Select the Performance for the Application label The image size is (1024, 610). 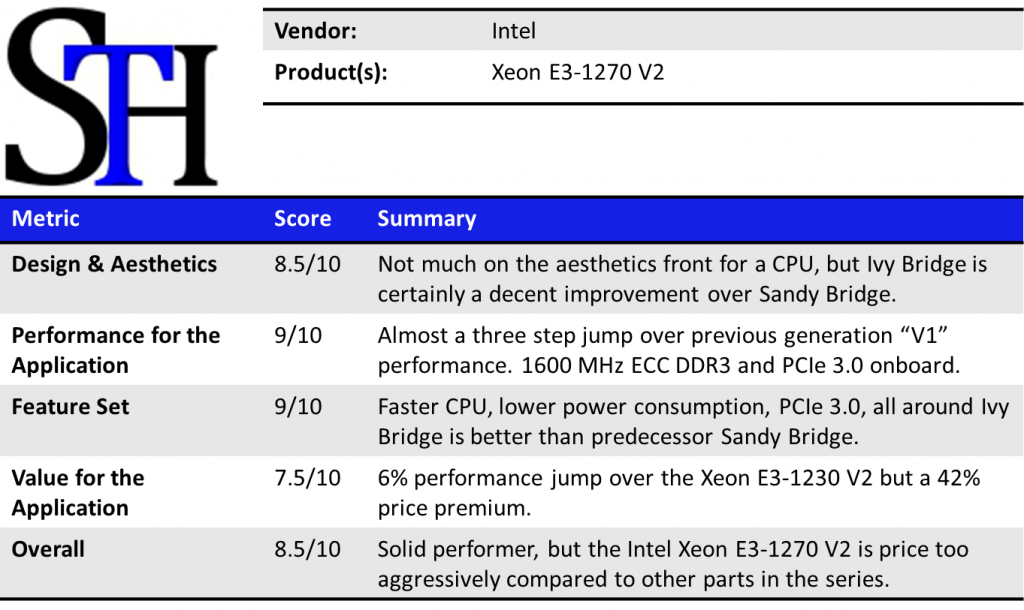point(115,350)
